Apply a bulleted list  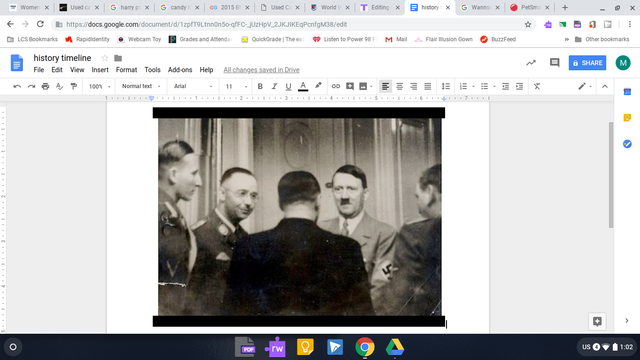tap(484, 86)
